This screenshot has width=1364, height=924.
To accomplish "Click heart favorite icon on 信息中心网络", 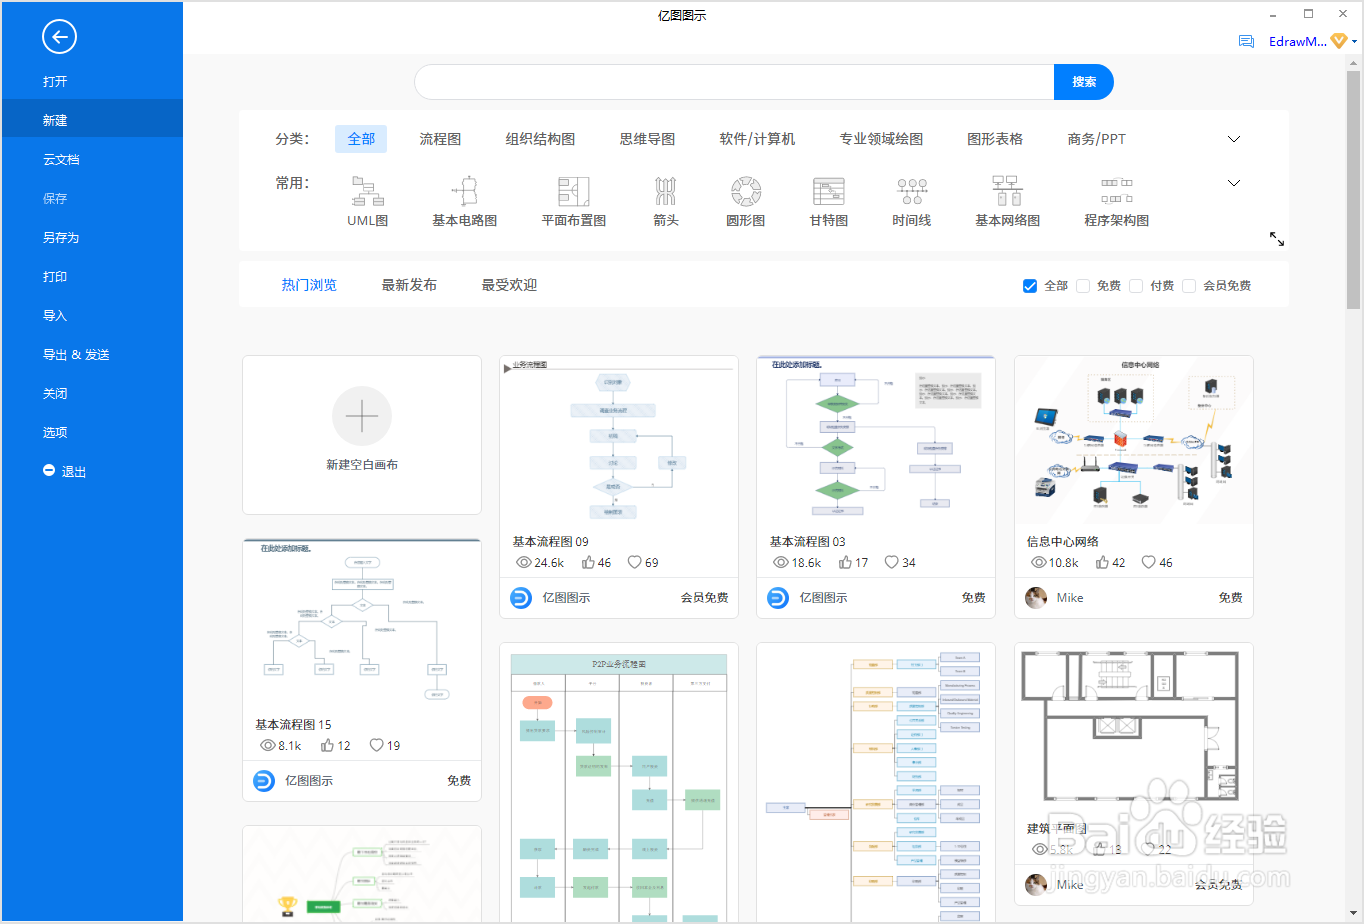I will [x=1149, y=563].
